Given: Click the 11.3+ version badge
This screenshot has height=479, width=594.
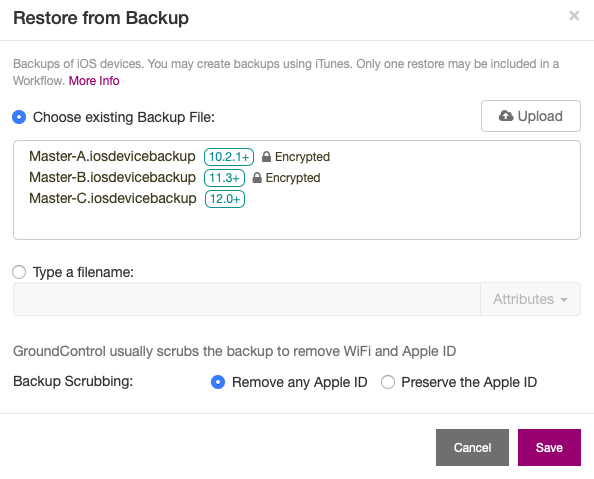Looking at the screenshot, I should click(224, 178).
